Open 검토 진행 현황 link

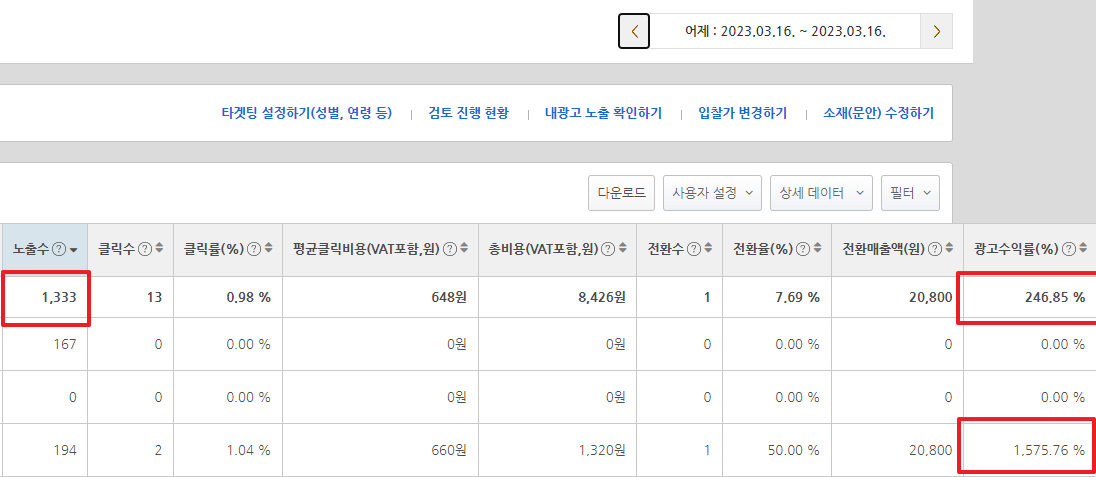(469, 113)
